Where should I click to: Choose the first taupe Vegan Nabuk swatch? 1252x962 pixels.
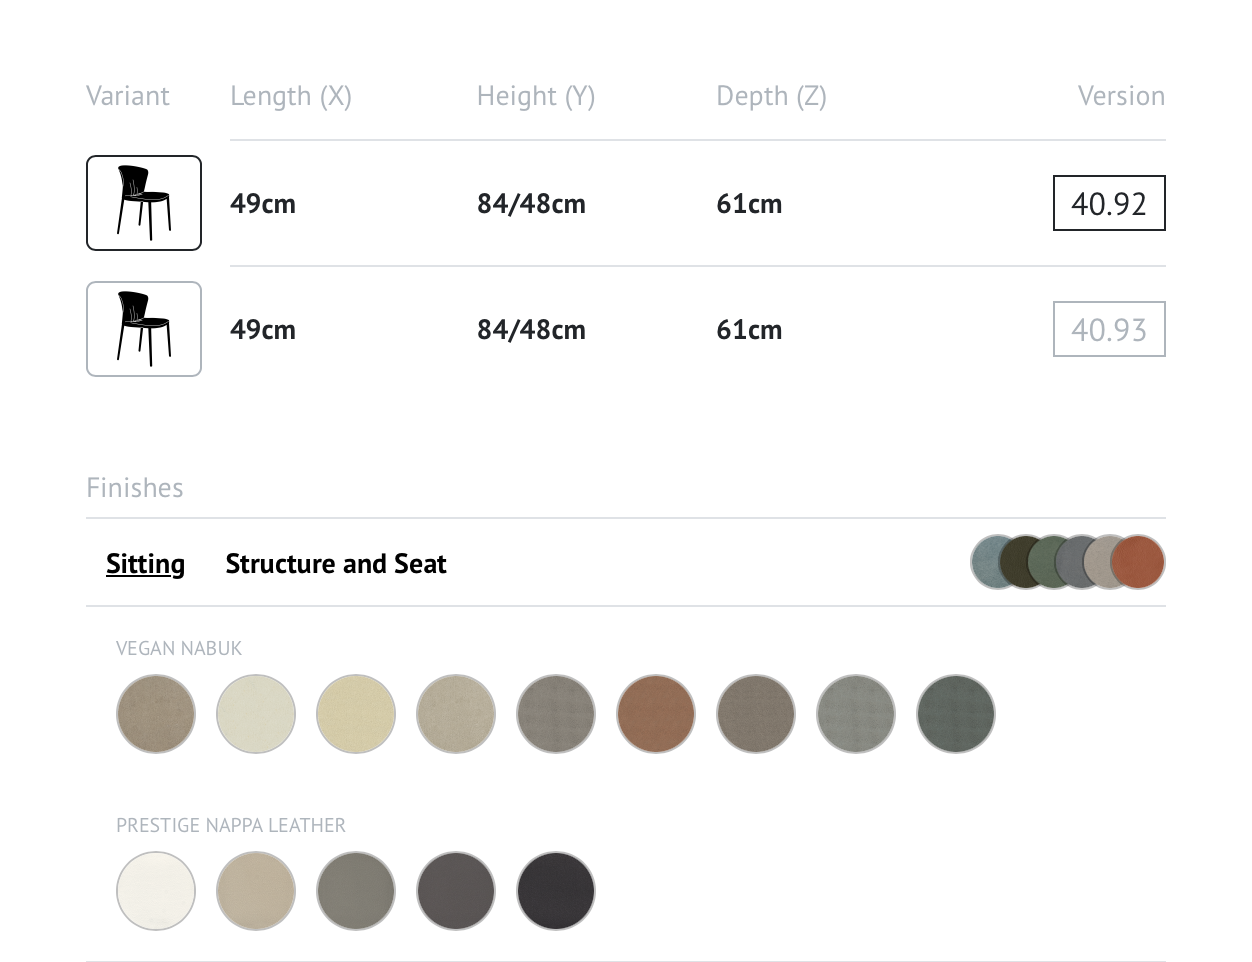coord(156,714)
